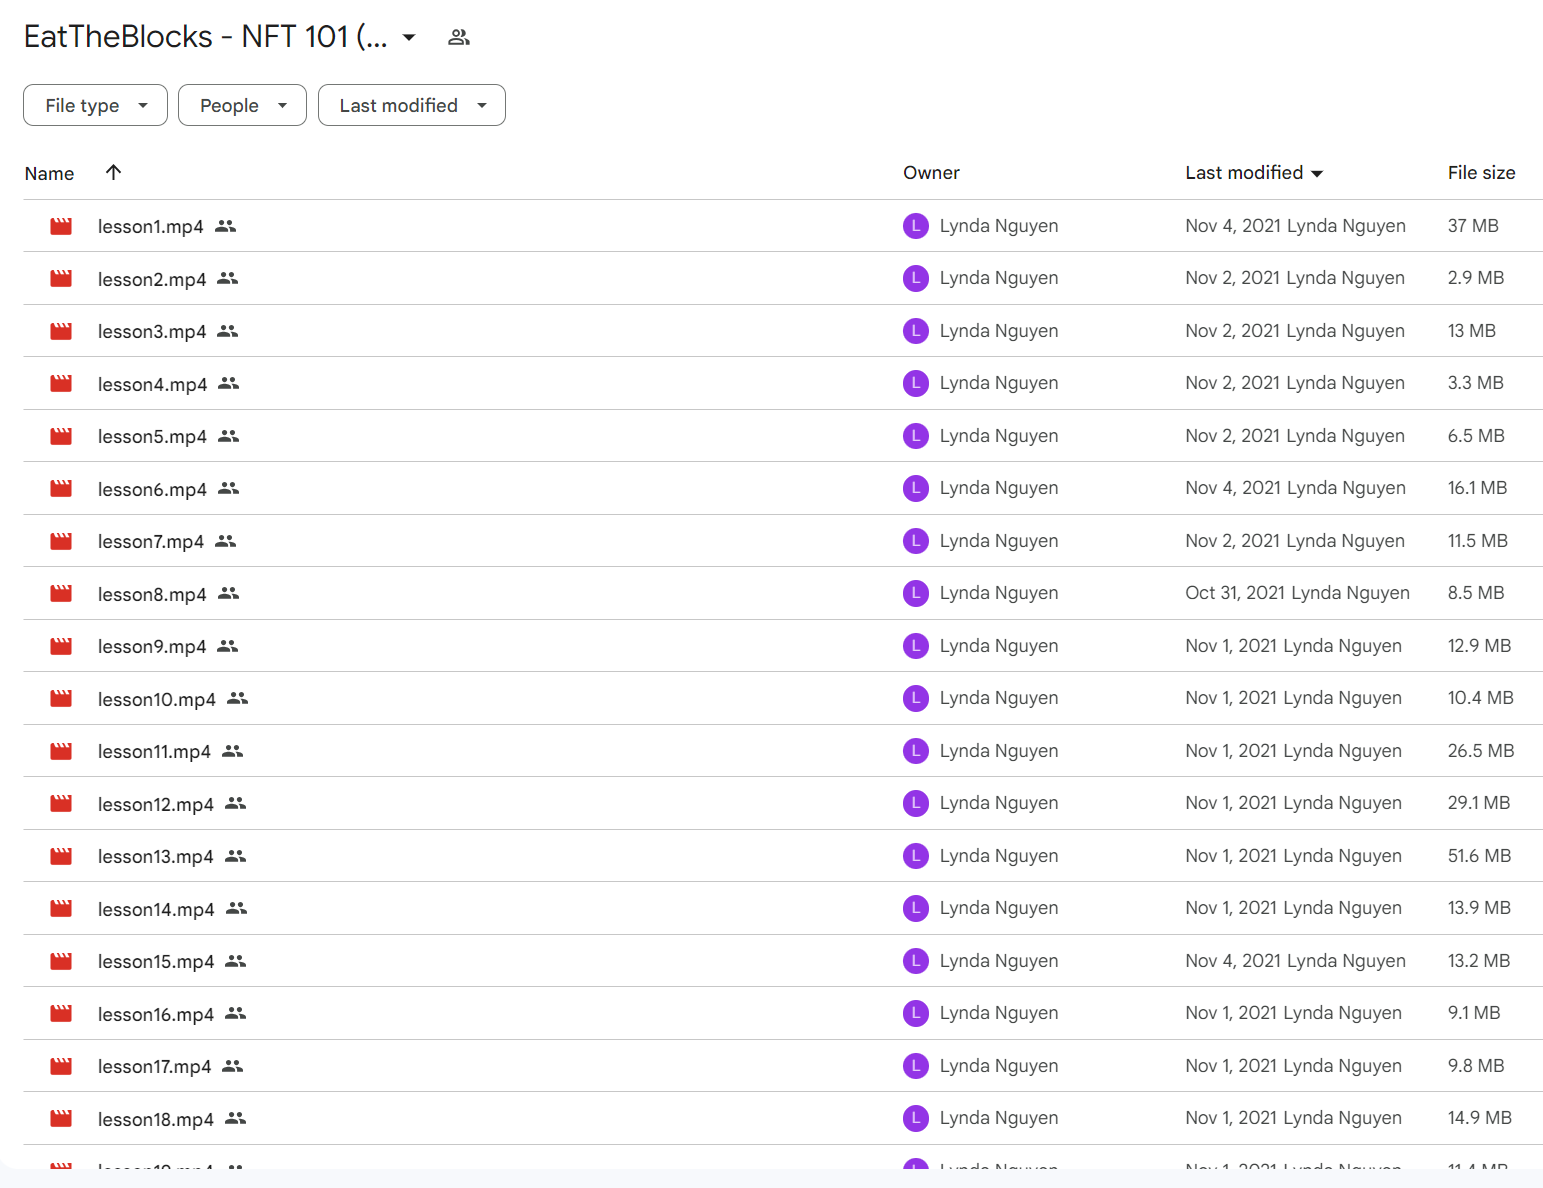Select the lesson18.mp4 file name
Image resolution: width=1543 pixels, height=1188 pixels.
coord(155,1119)
